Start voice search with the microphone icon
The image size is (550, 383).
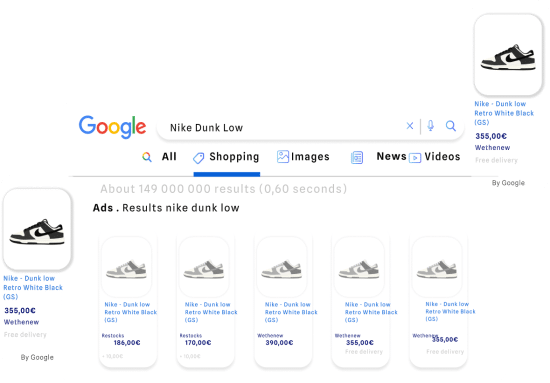(430, 126)
